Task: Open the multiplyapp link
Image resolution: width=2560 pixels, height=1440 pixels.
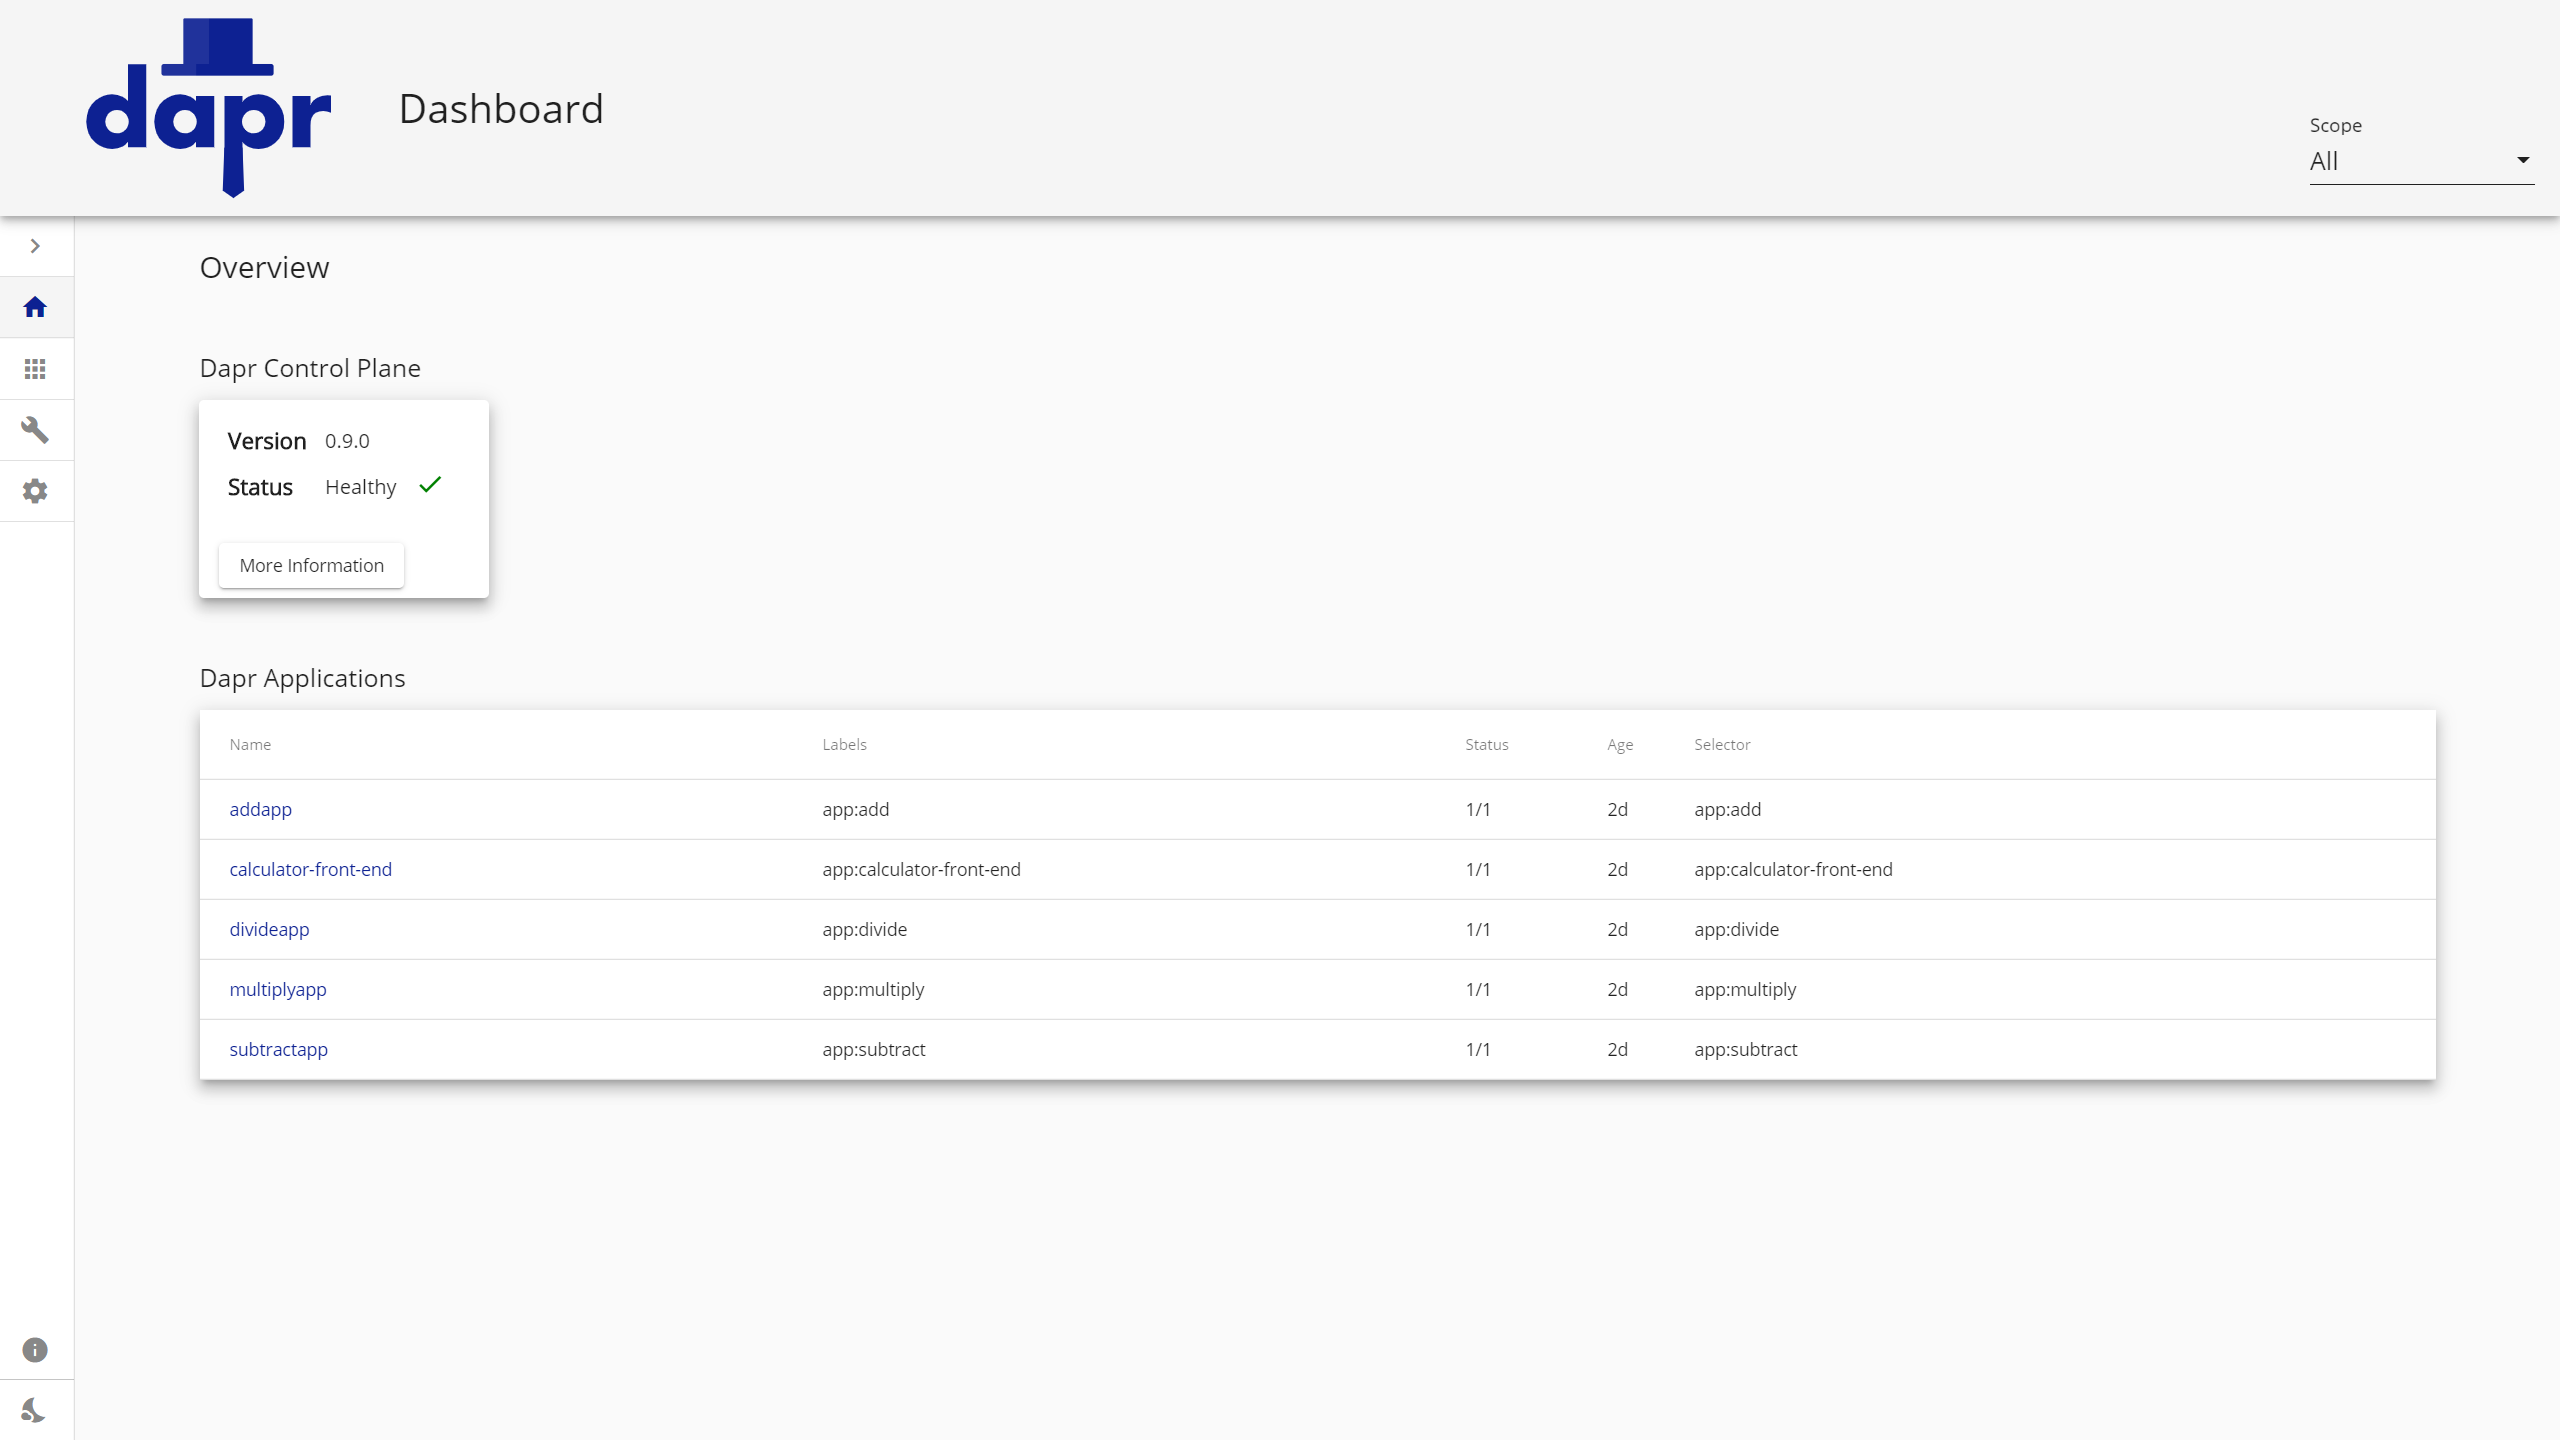Action: click(x=278, y=989)
